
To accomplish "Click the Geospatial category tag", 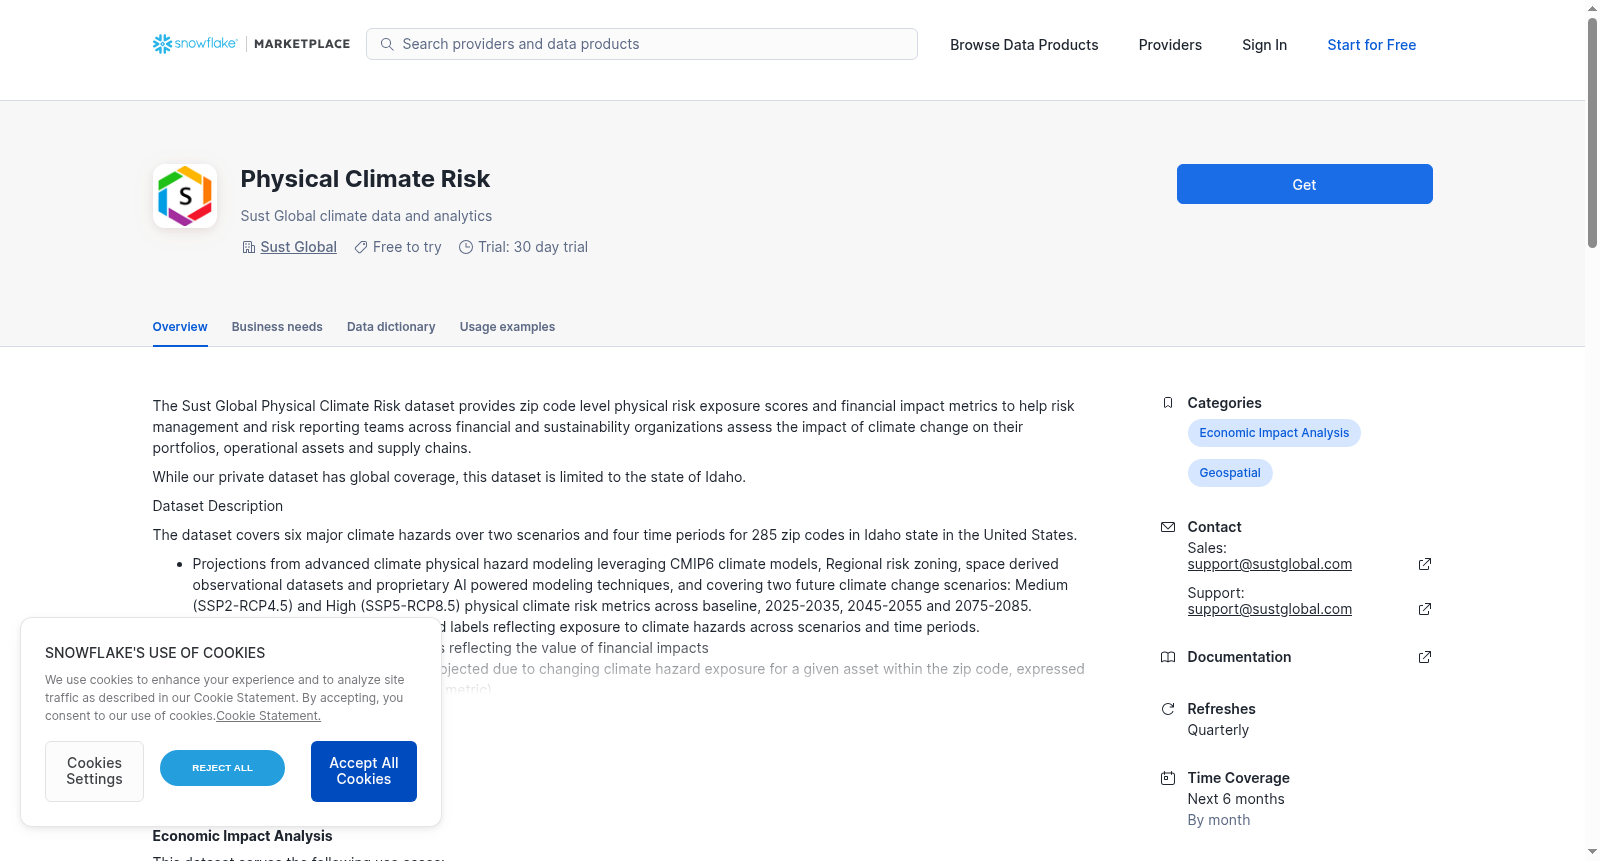I will pos(1230,473).
